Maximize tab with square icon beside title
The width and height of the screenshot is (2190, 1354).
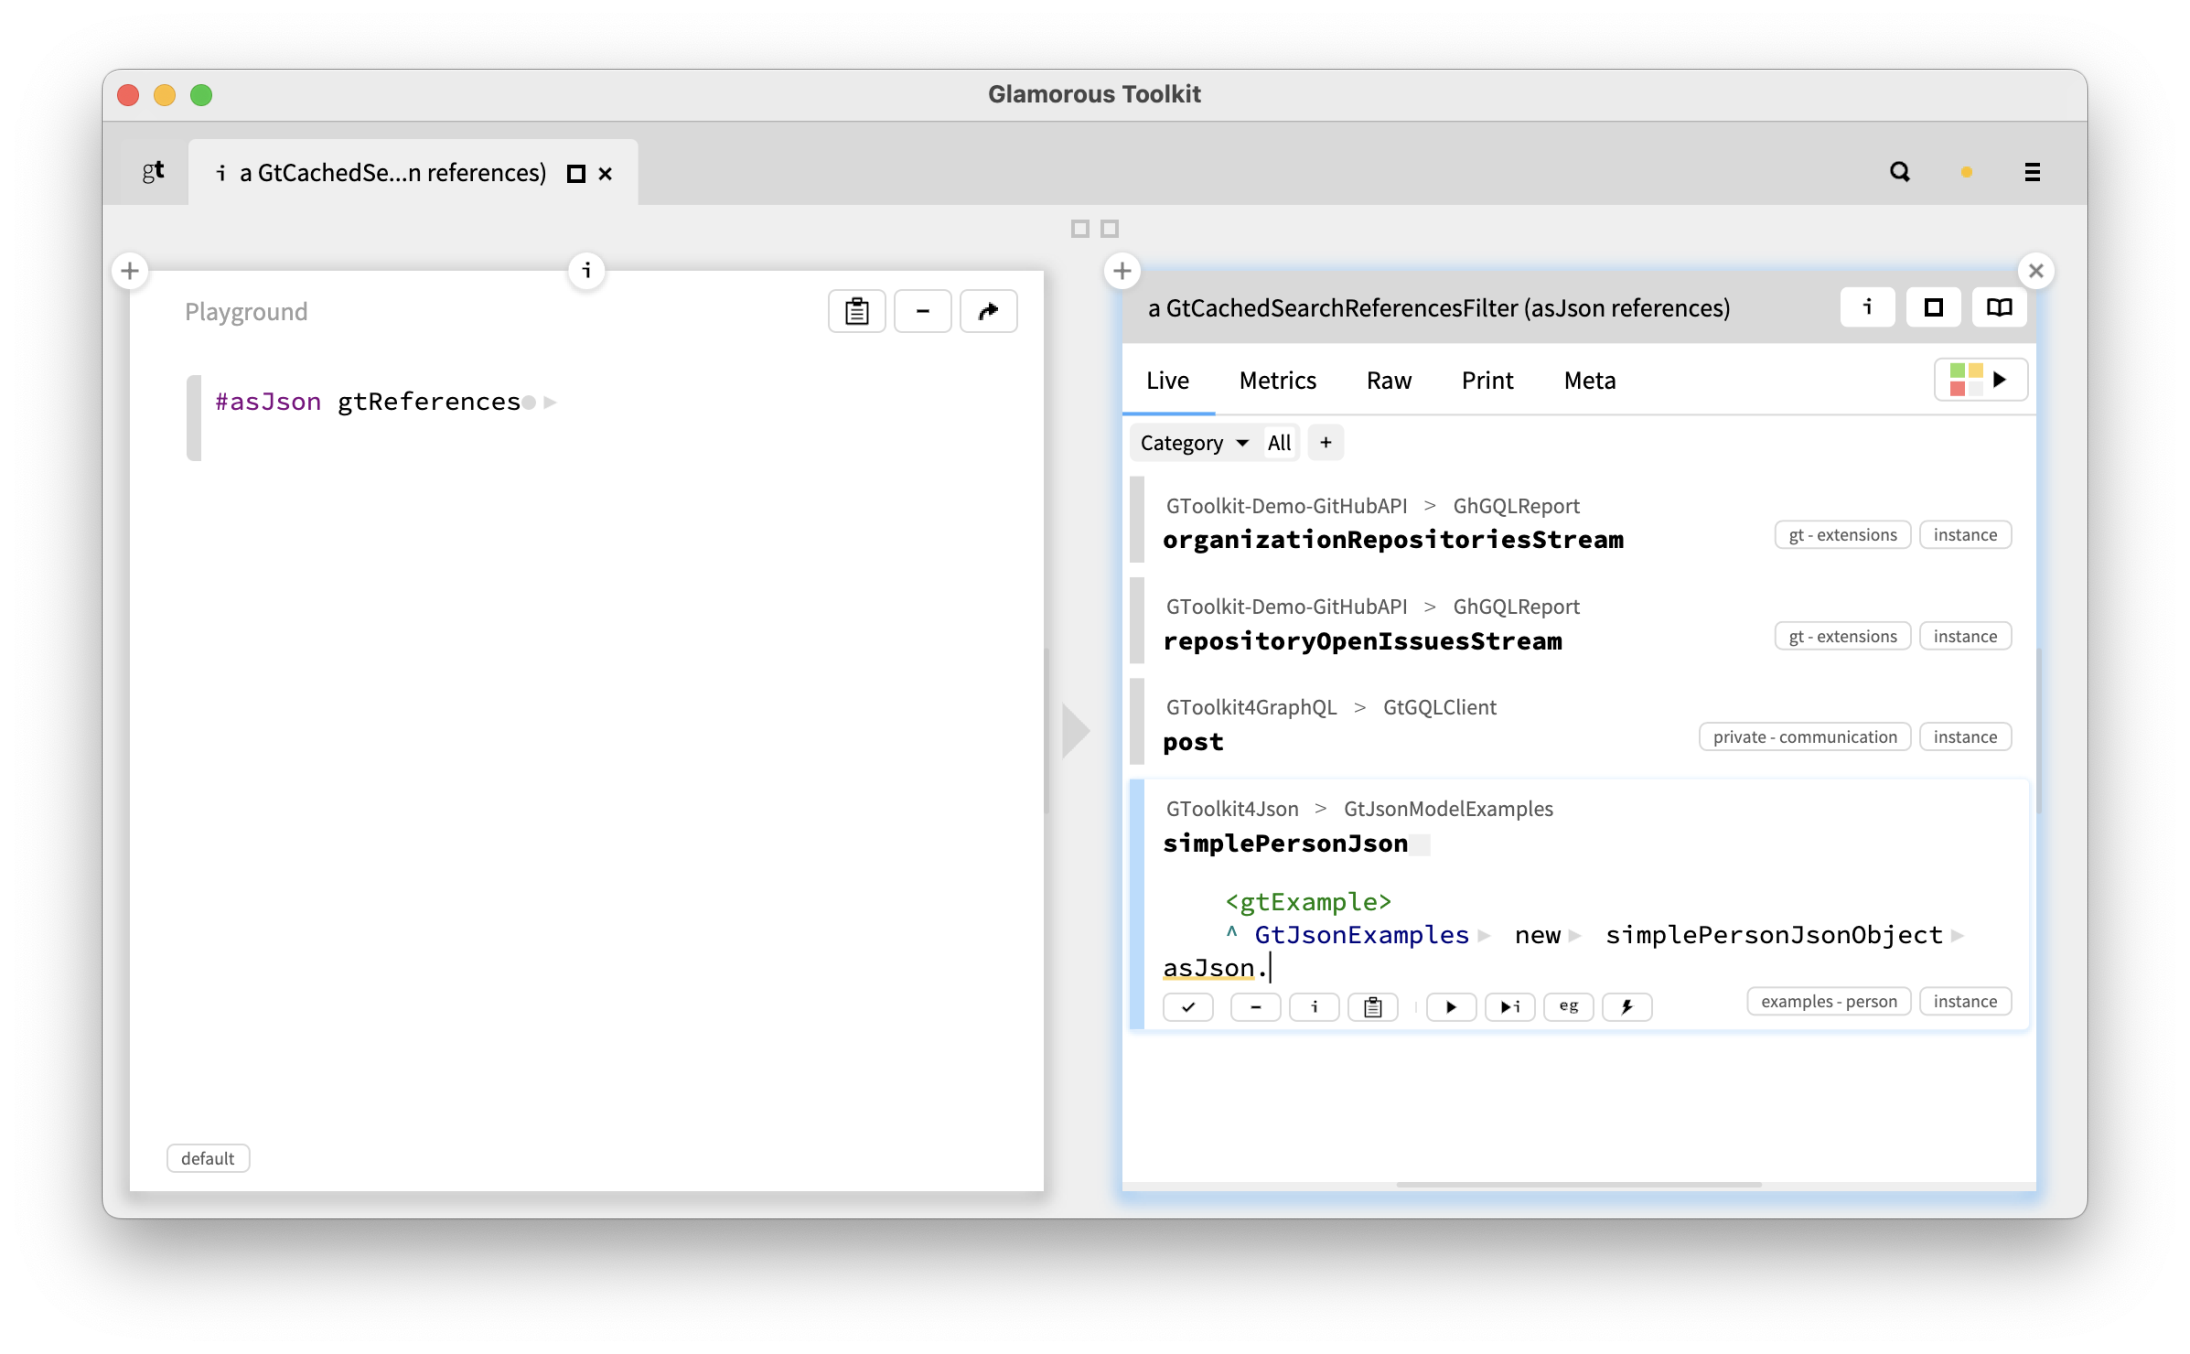[x=576, y=174]
